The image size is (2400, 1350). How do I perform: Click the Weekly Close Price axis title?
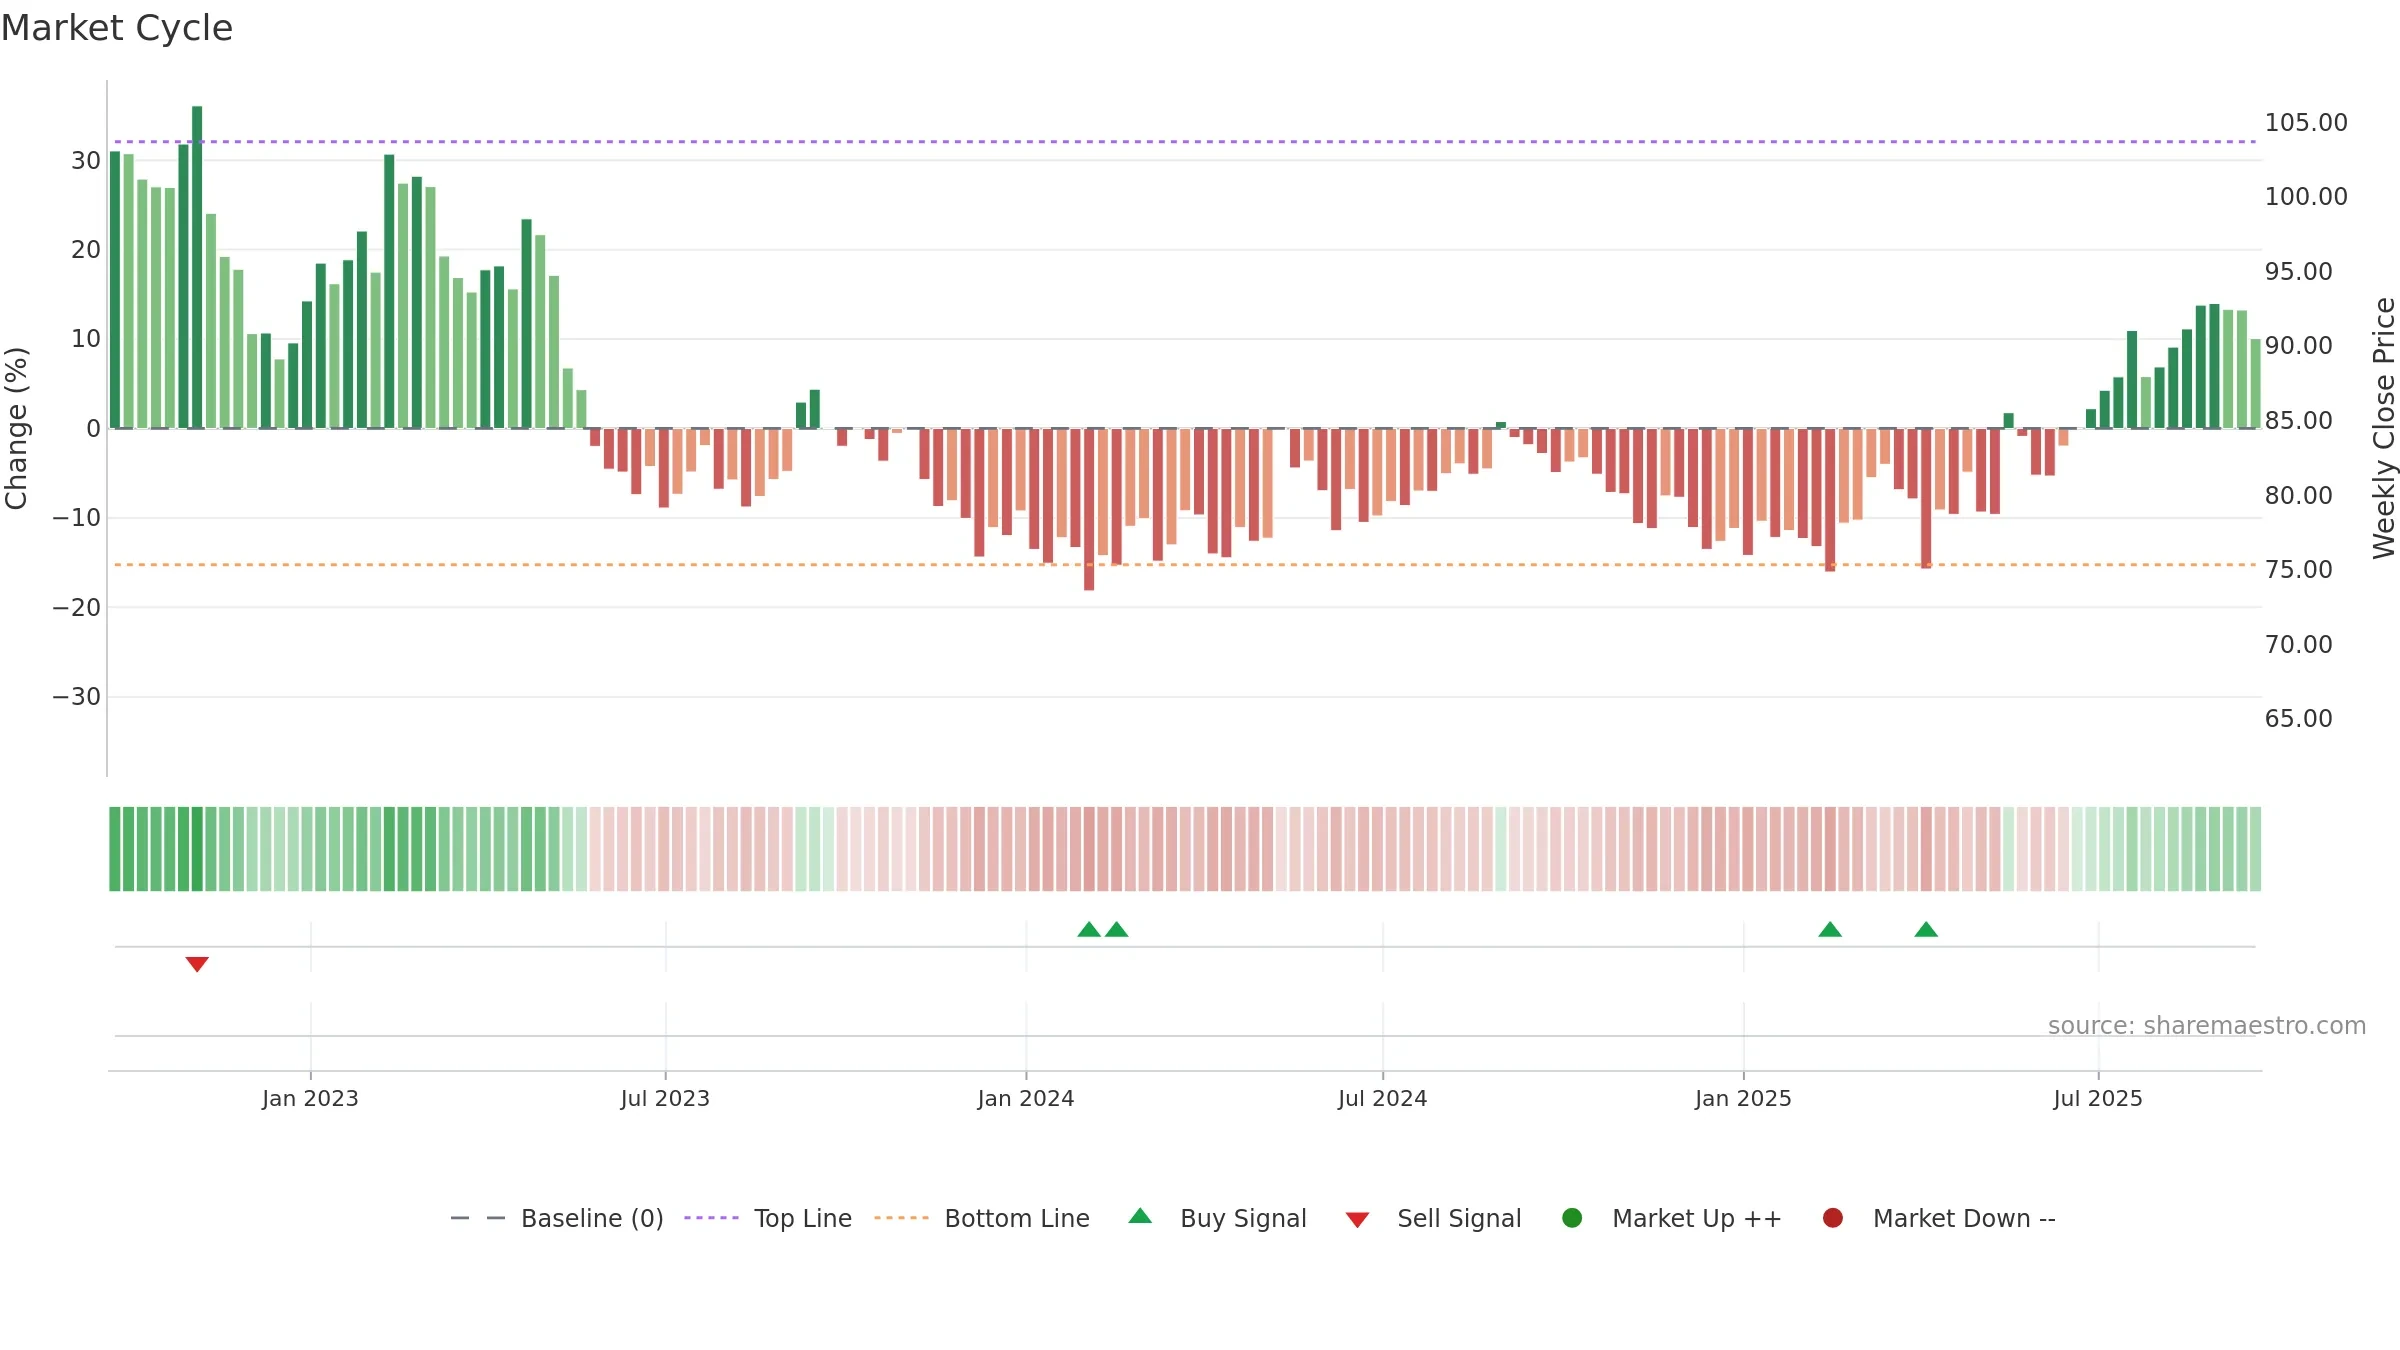point(2384,428)
